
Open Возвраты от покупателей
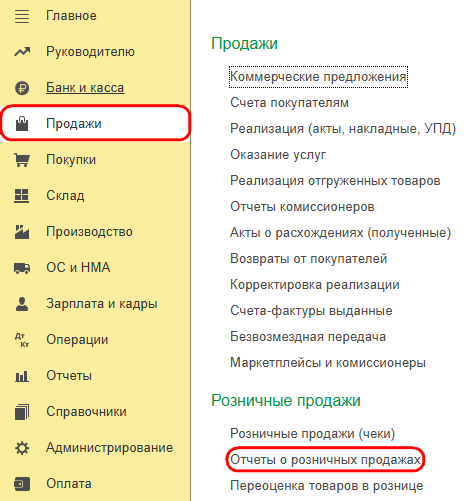coord(309,259)
